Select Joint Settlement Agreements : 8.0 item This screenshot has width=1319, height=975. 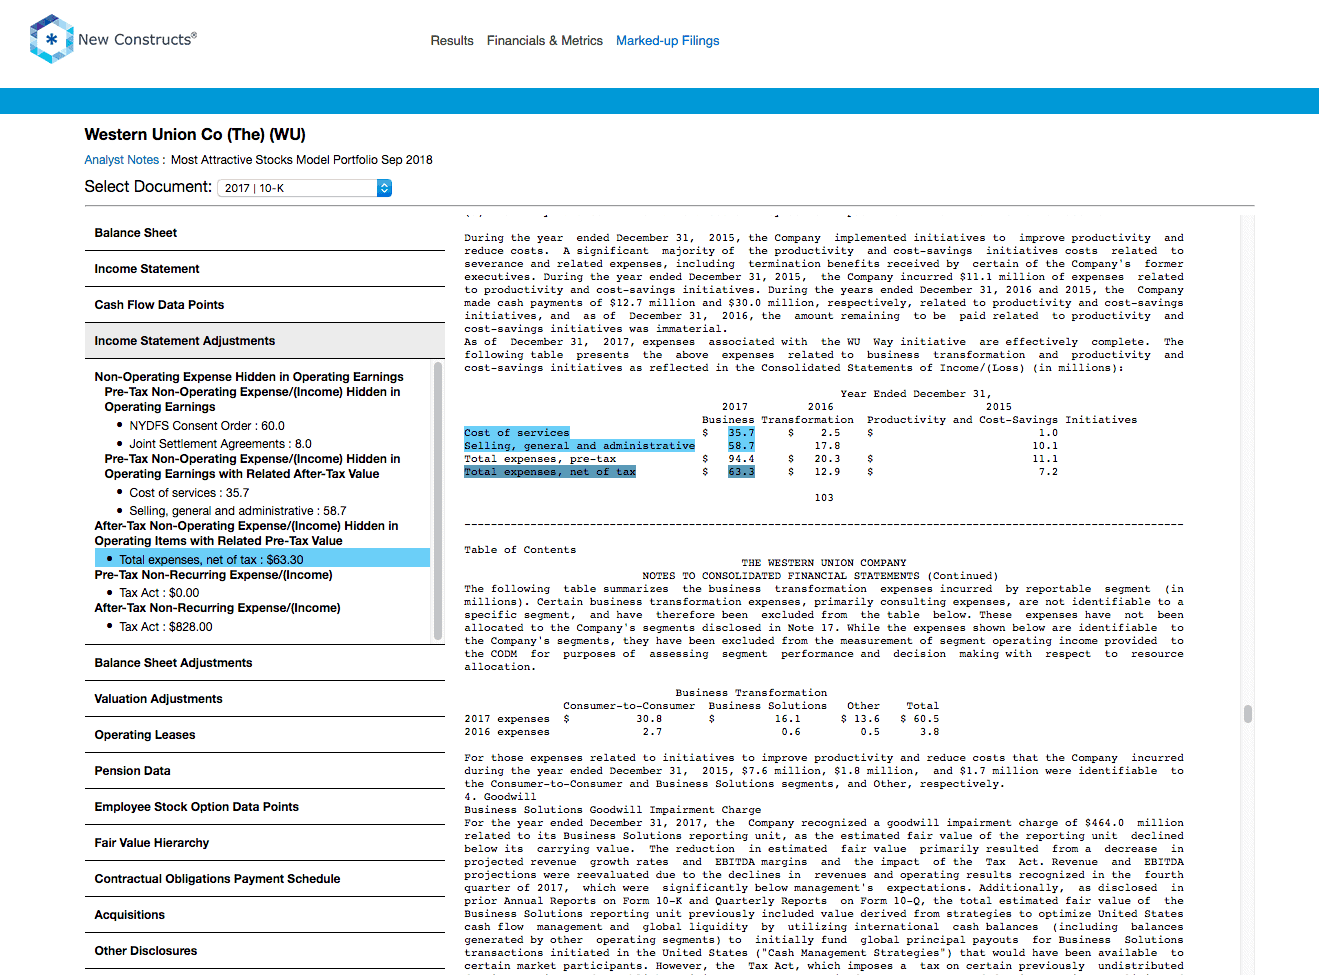pyautogui.click(x=220, y=444)
